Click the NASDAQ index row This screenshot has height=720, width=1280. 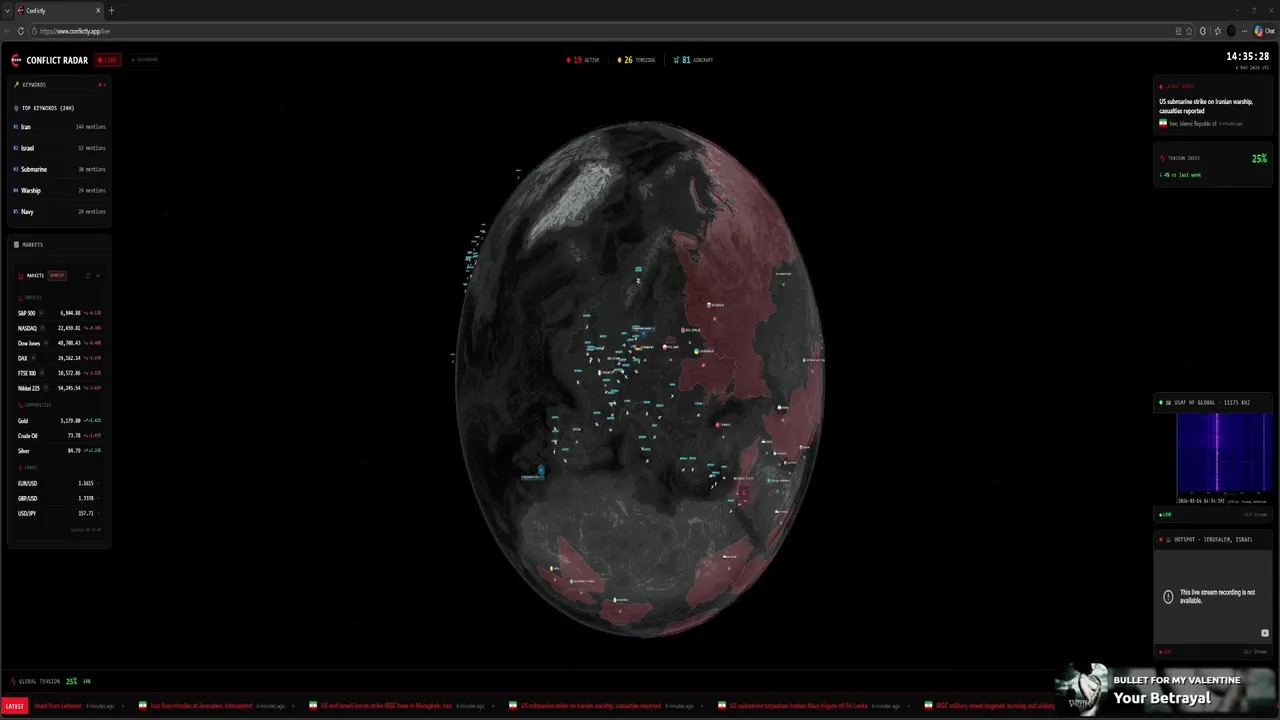click(x=59, y=328)
